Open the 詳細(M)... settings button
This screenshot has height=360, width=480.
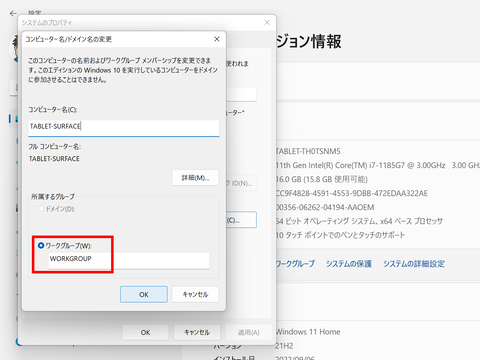pyautogui.click(x=195, y=178)
